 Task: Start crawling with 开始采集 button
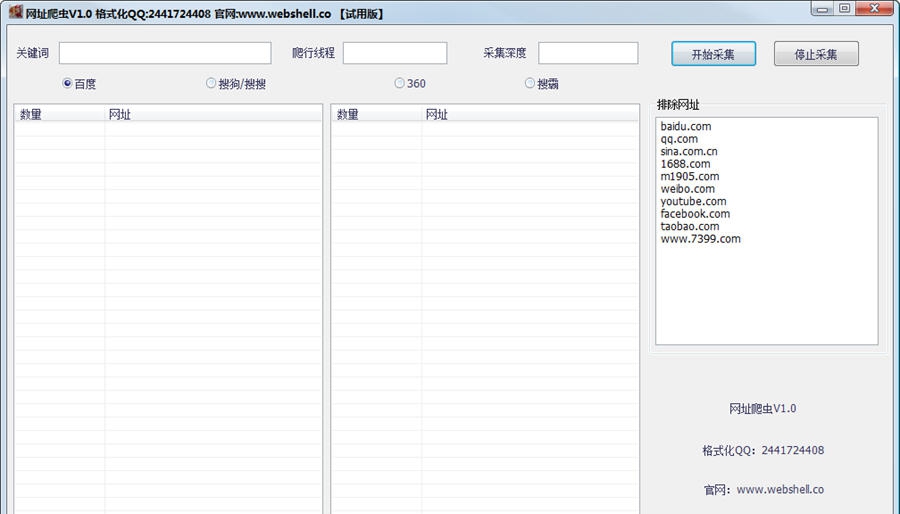[713, 54]
